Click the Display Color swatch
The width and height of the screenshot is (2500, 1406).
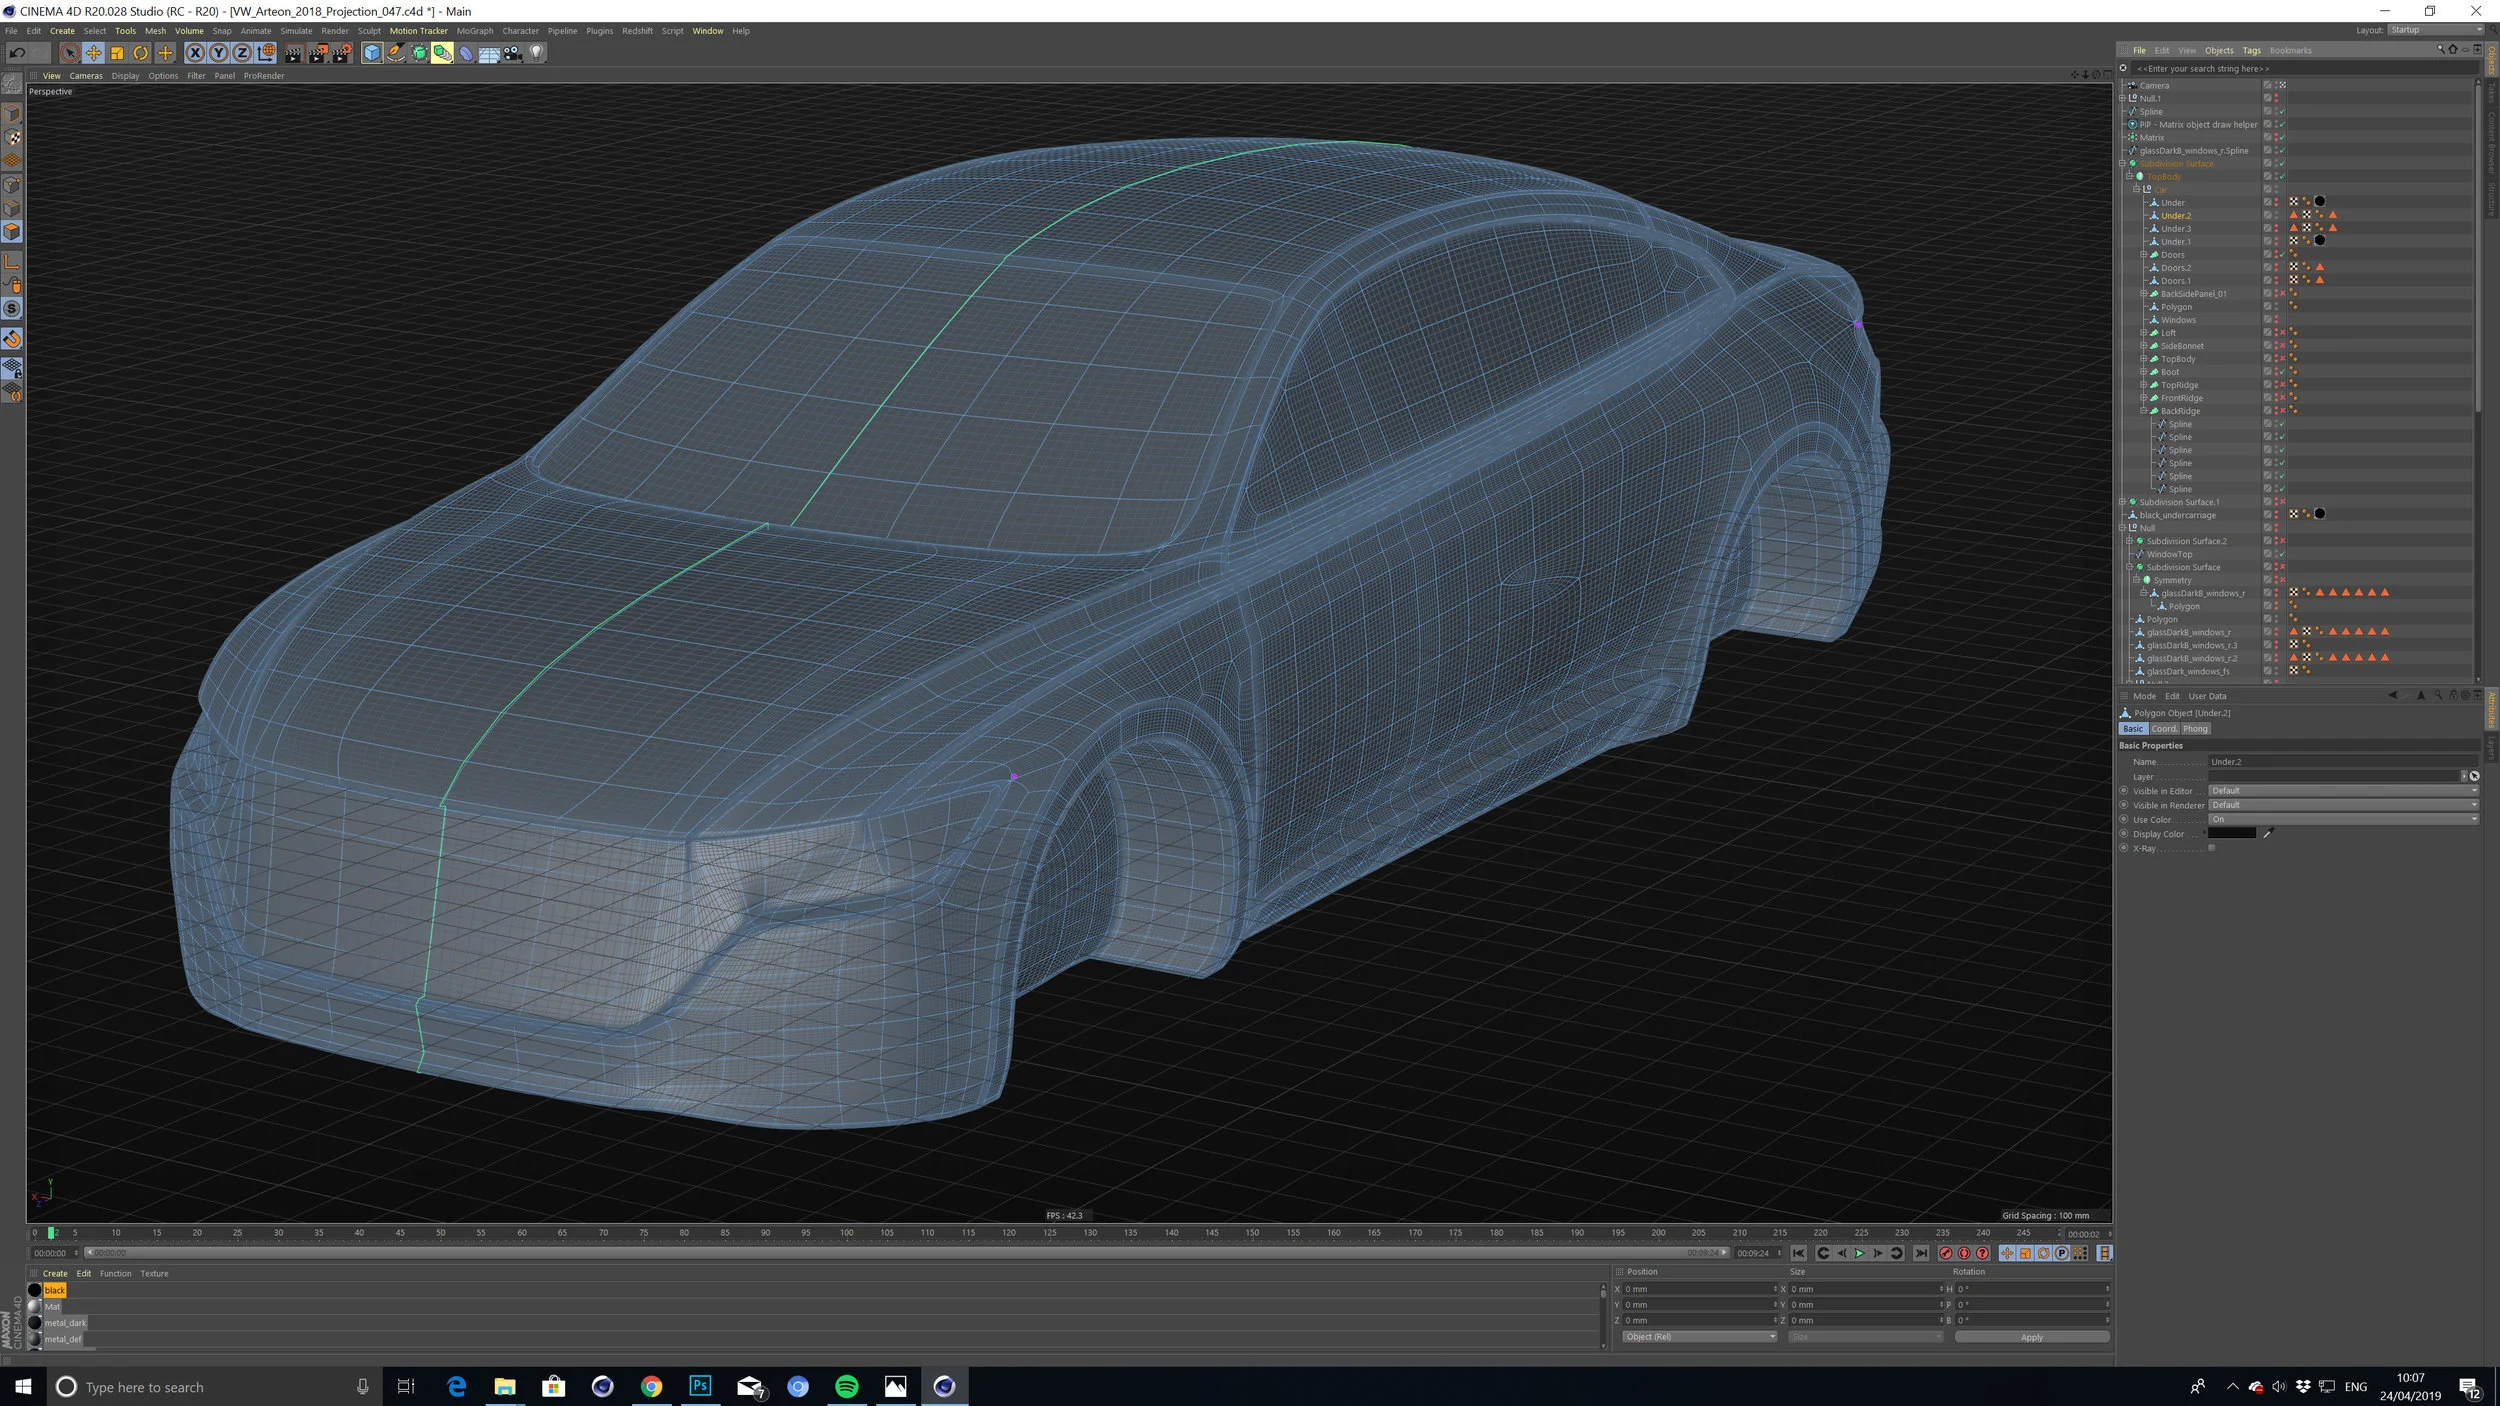[2232, 833]
